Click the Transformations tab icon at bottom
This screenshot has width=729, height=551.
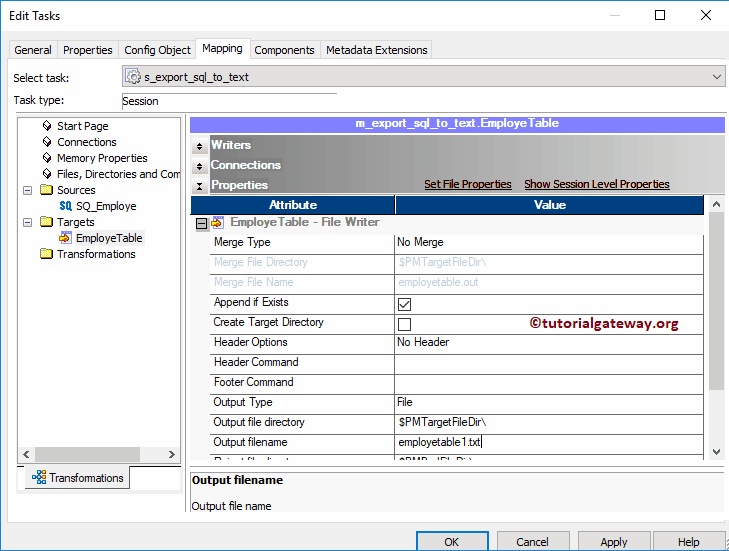[x=39, y=477]
